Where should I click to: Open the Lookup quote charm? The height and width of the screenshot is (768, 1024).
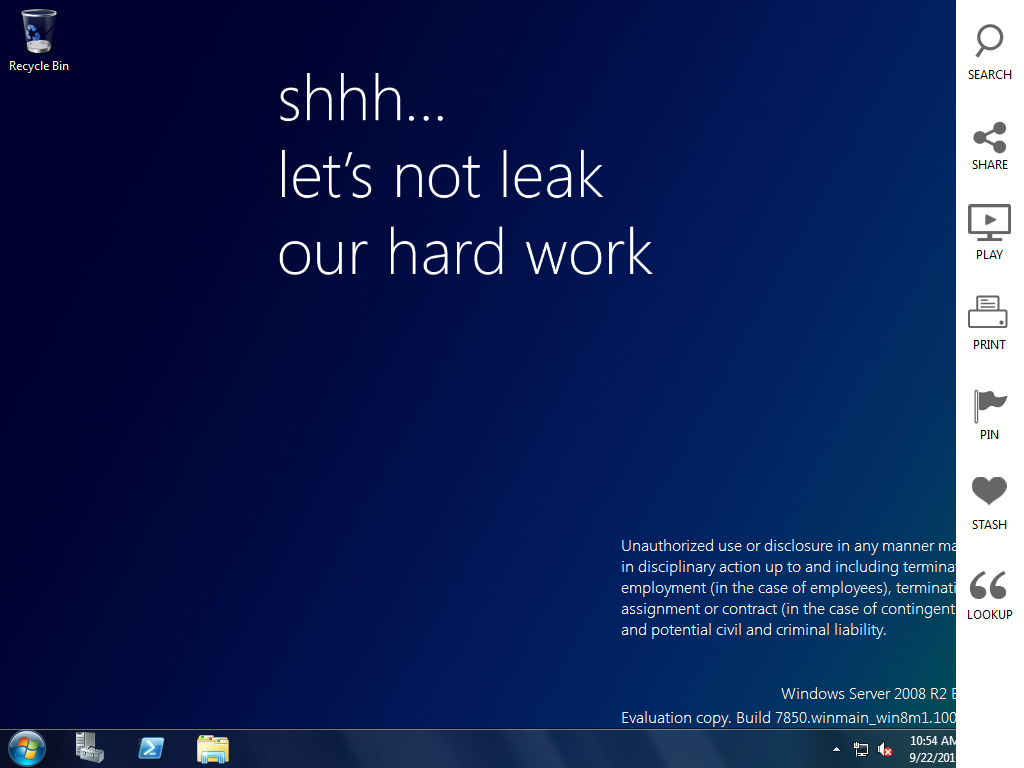989,594
